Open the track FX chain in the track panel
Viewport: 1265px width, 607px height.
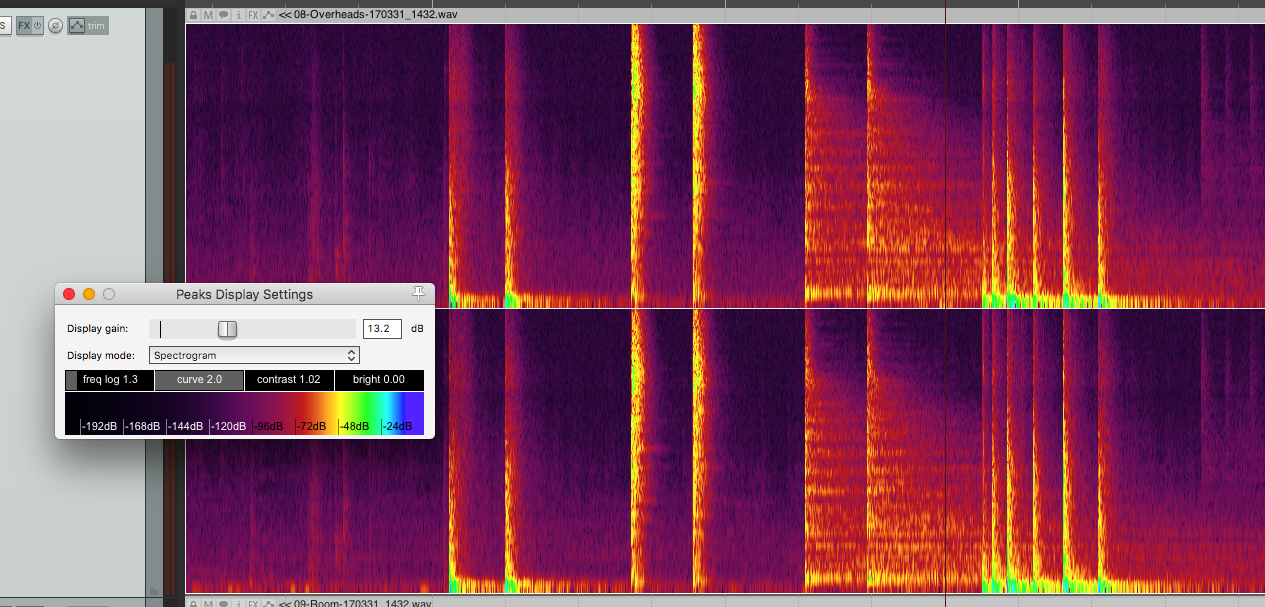click(23, 25)
